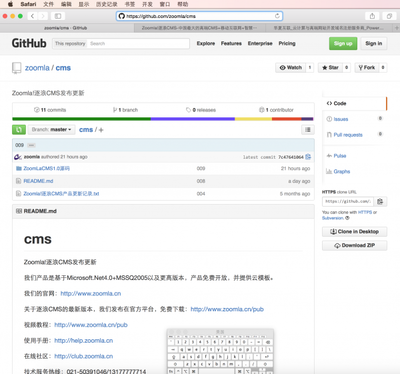Open the Pricing link

287,44
